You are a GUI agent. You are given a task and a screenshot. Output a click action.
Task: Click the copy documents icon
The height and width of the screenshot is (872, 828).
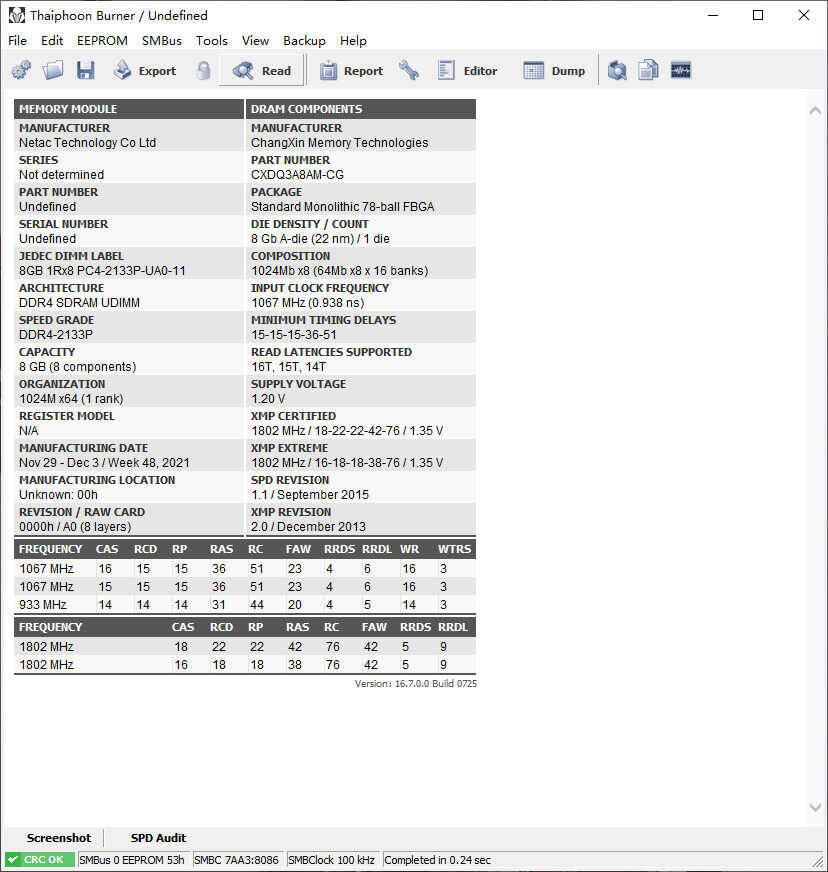(648, 71)
